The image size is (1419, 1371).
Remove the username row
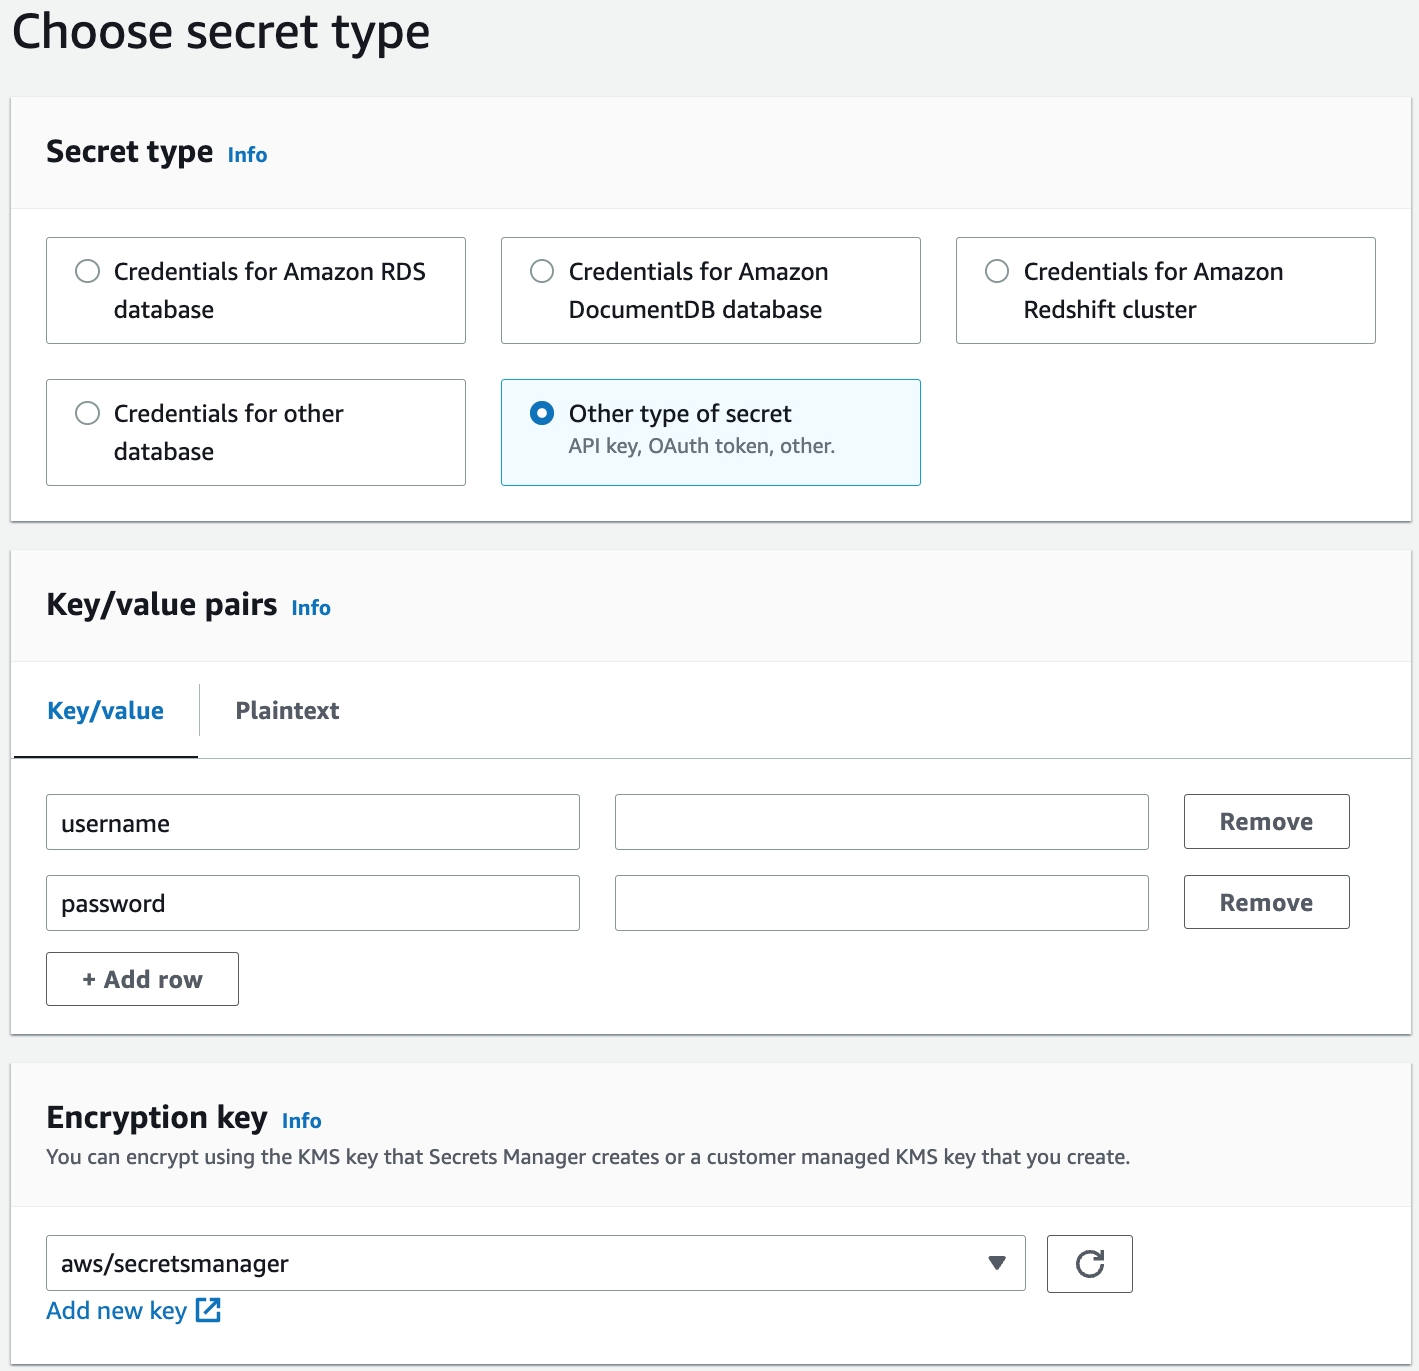click(x=1266, y=822)
